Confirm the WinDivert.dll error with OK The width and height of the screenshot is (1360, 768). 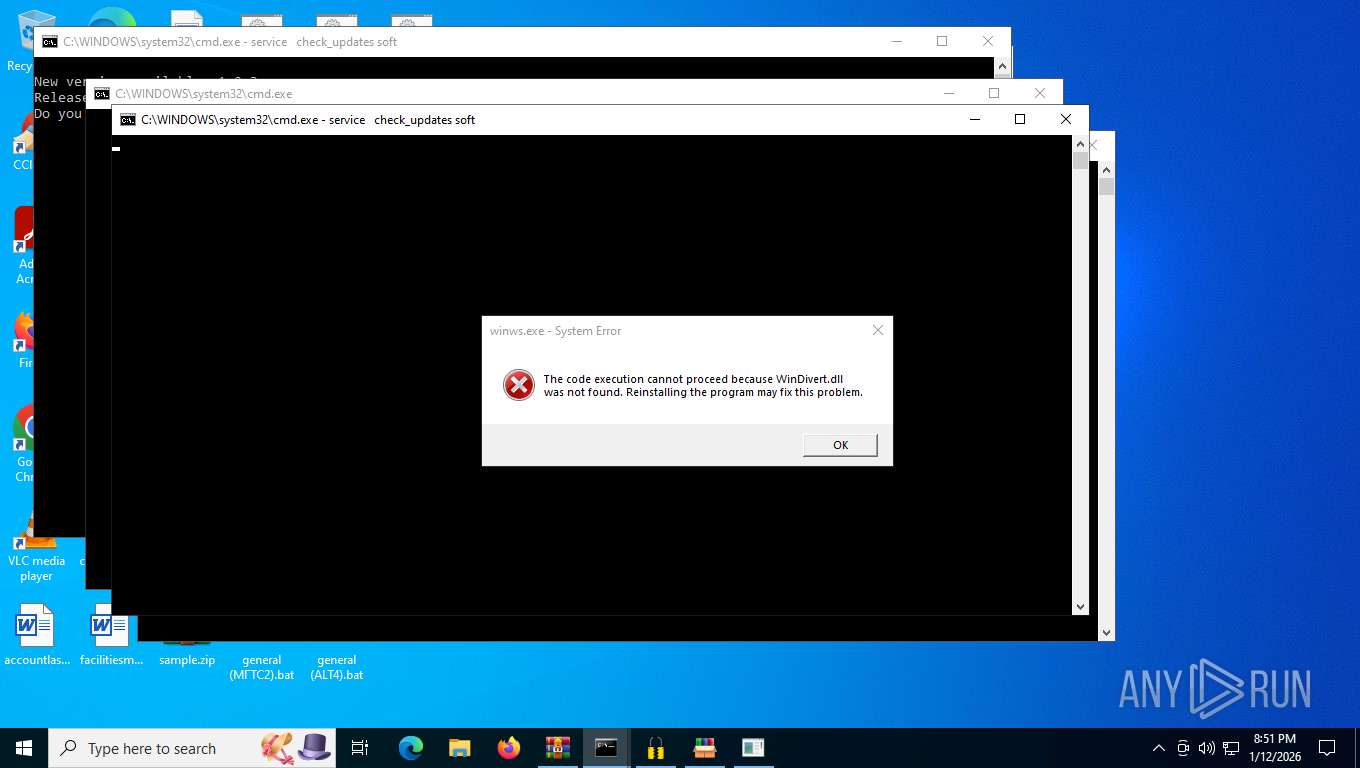840,445
